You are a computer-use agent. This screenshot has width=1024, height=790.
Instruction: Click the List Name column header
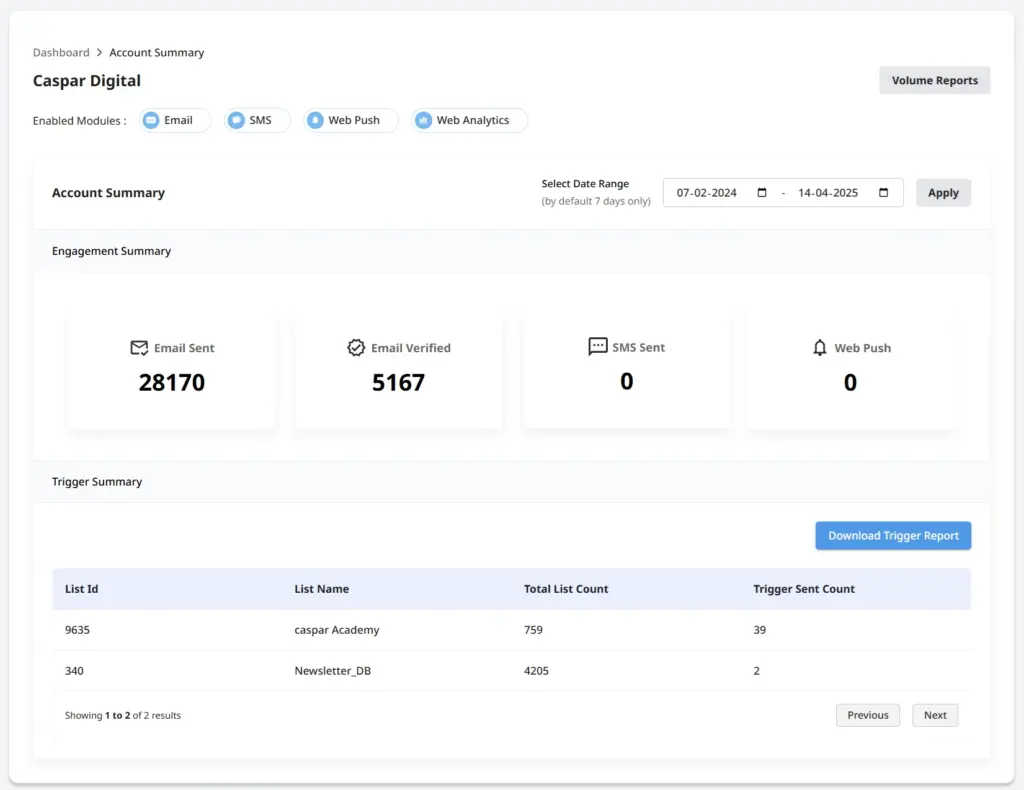(321, 589)
